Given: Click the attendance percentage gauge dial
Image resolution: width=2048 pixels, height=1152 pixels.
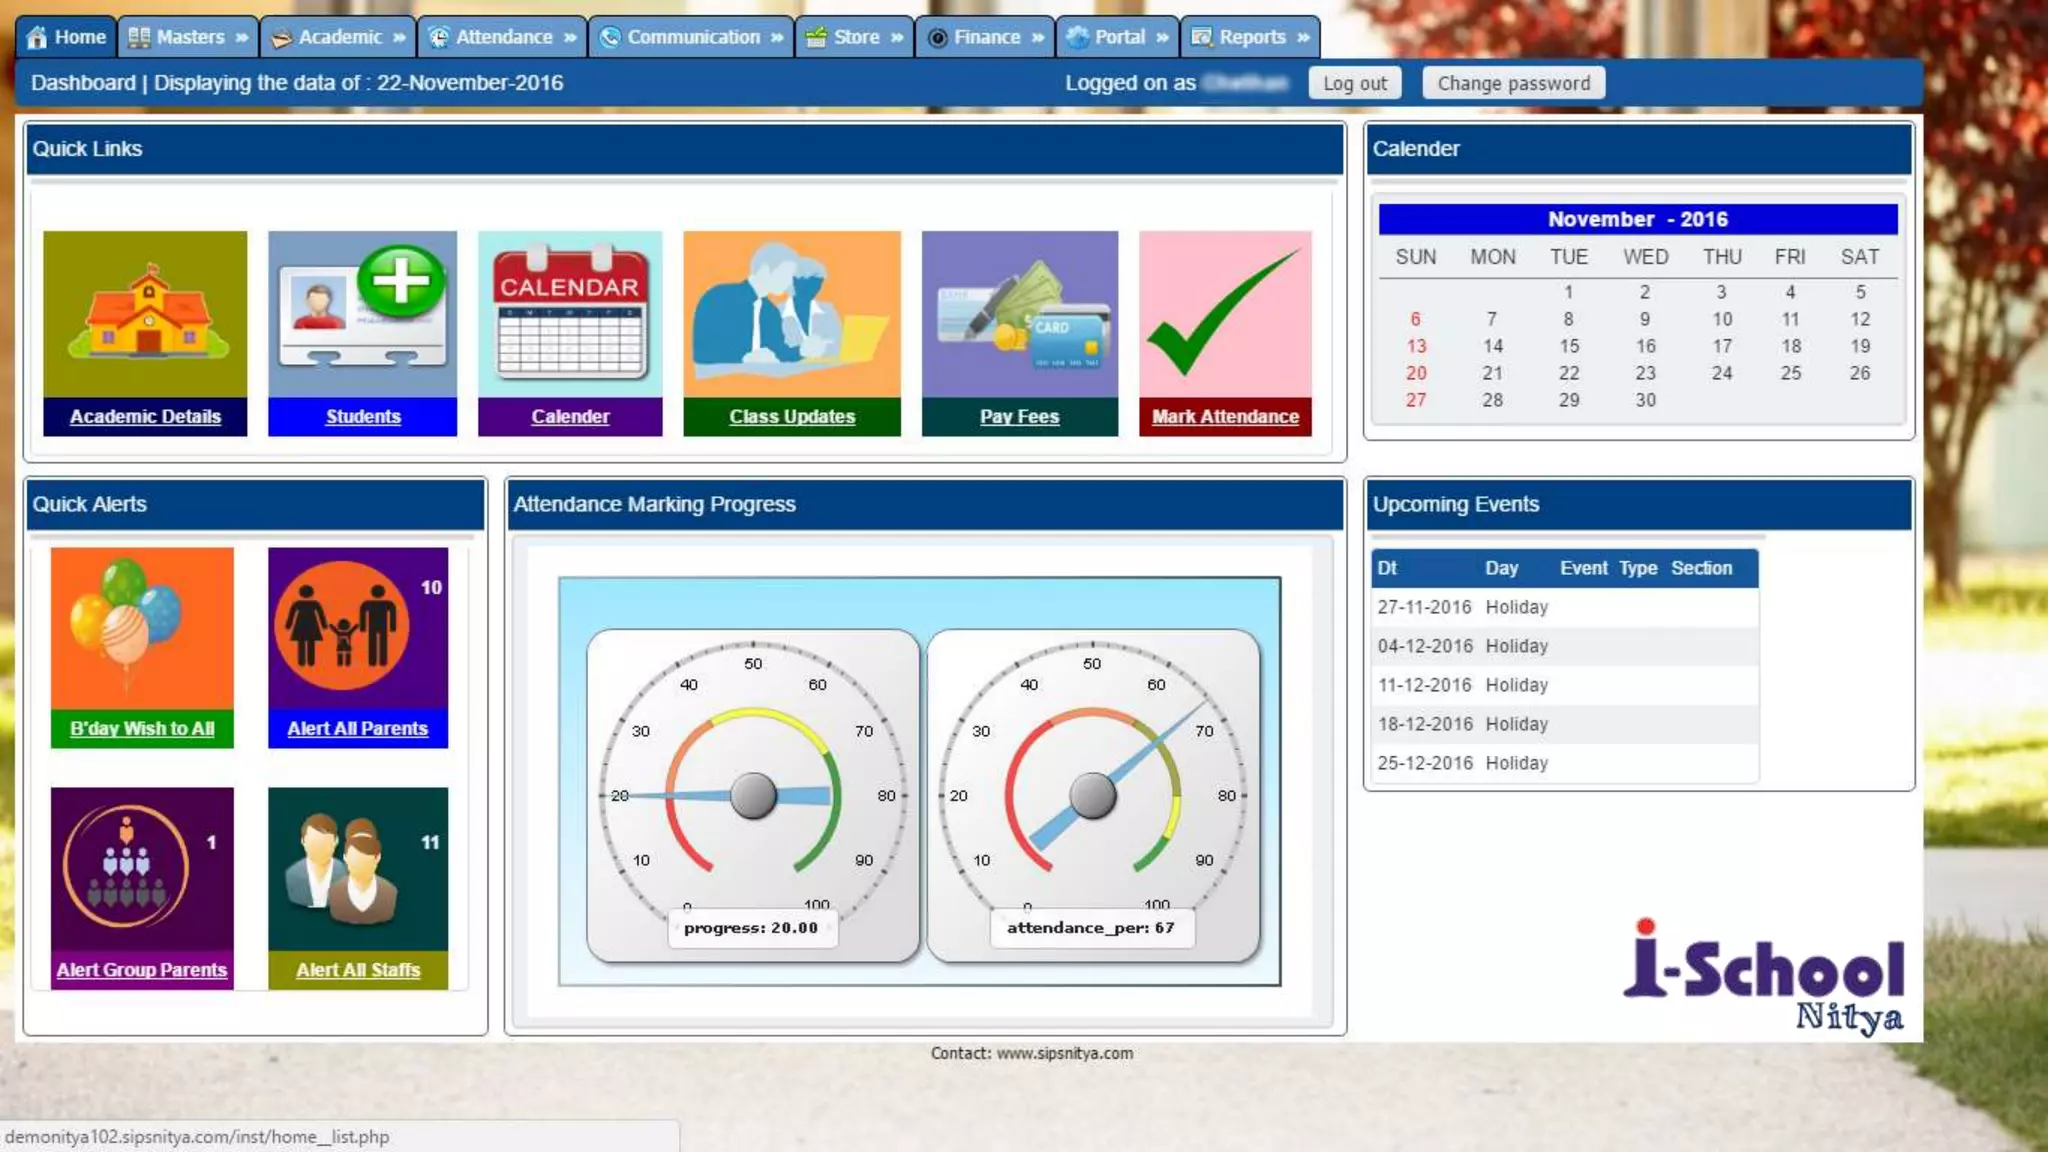Looking at the screenshot, I should 1092,795.
